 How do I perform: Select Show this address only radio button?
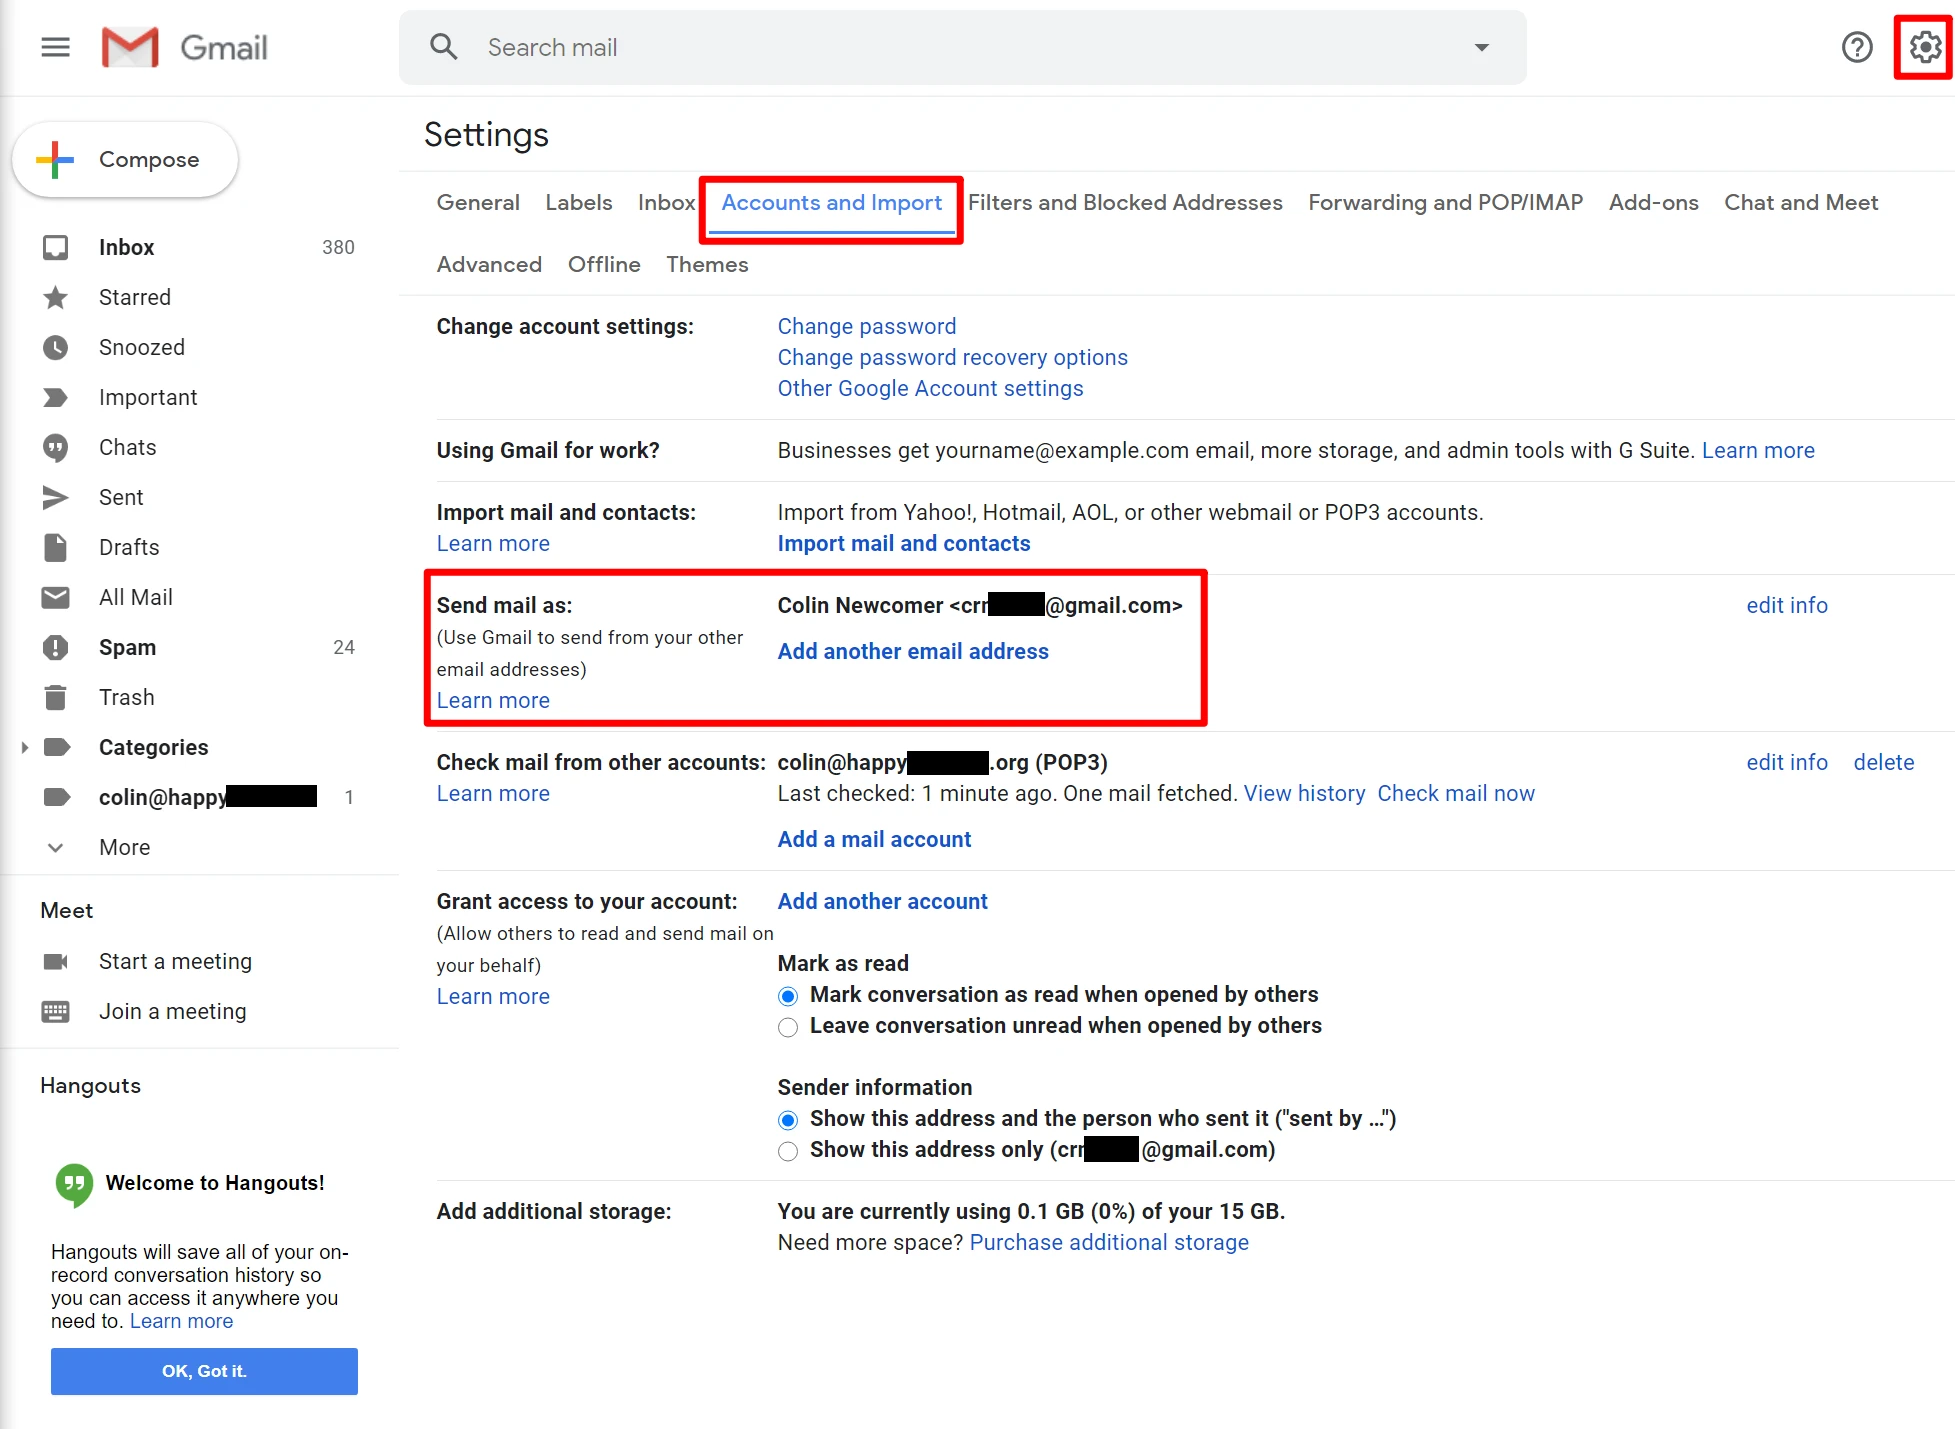click(788, 1150)
